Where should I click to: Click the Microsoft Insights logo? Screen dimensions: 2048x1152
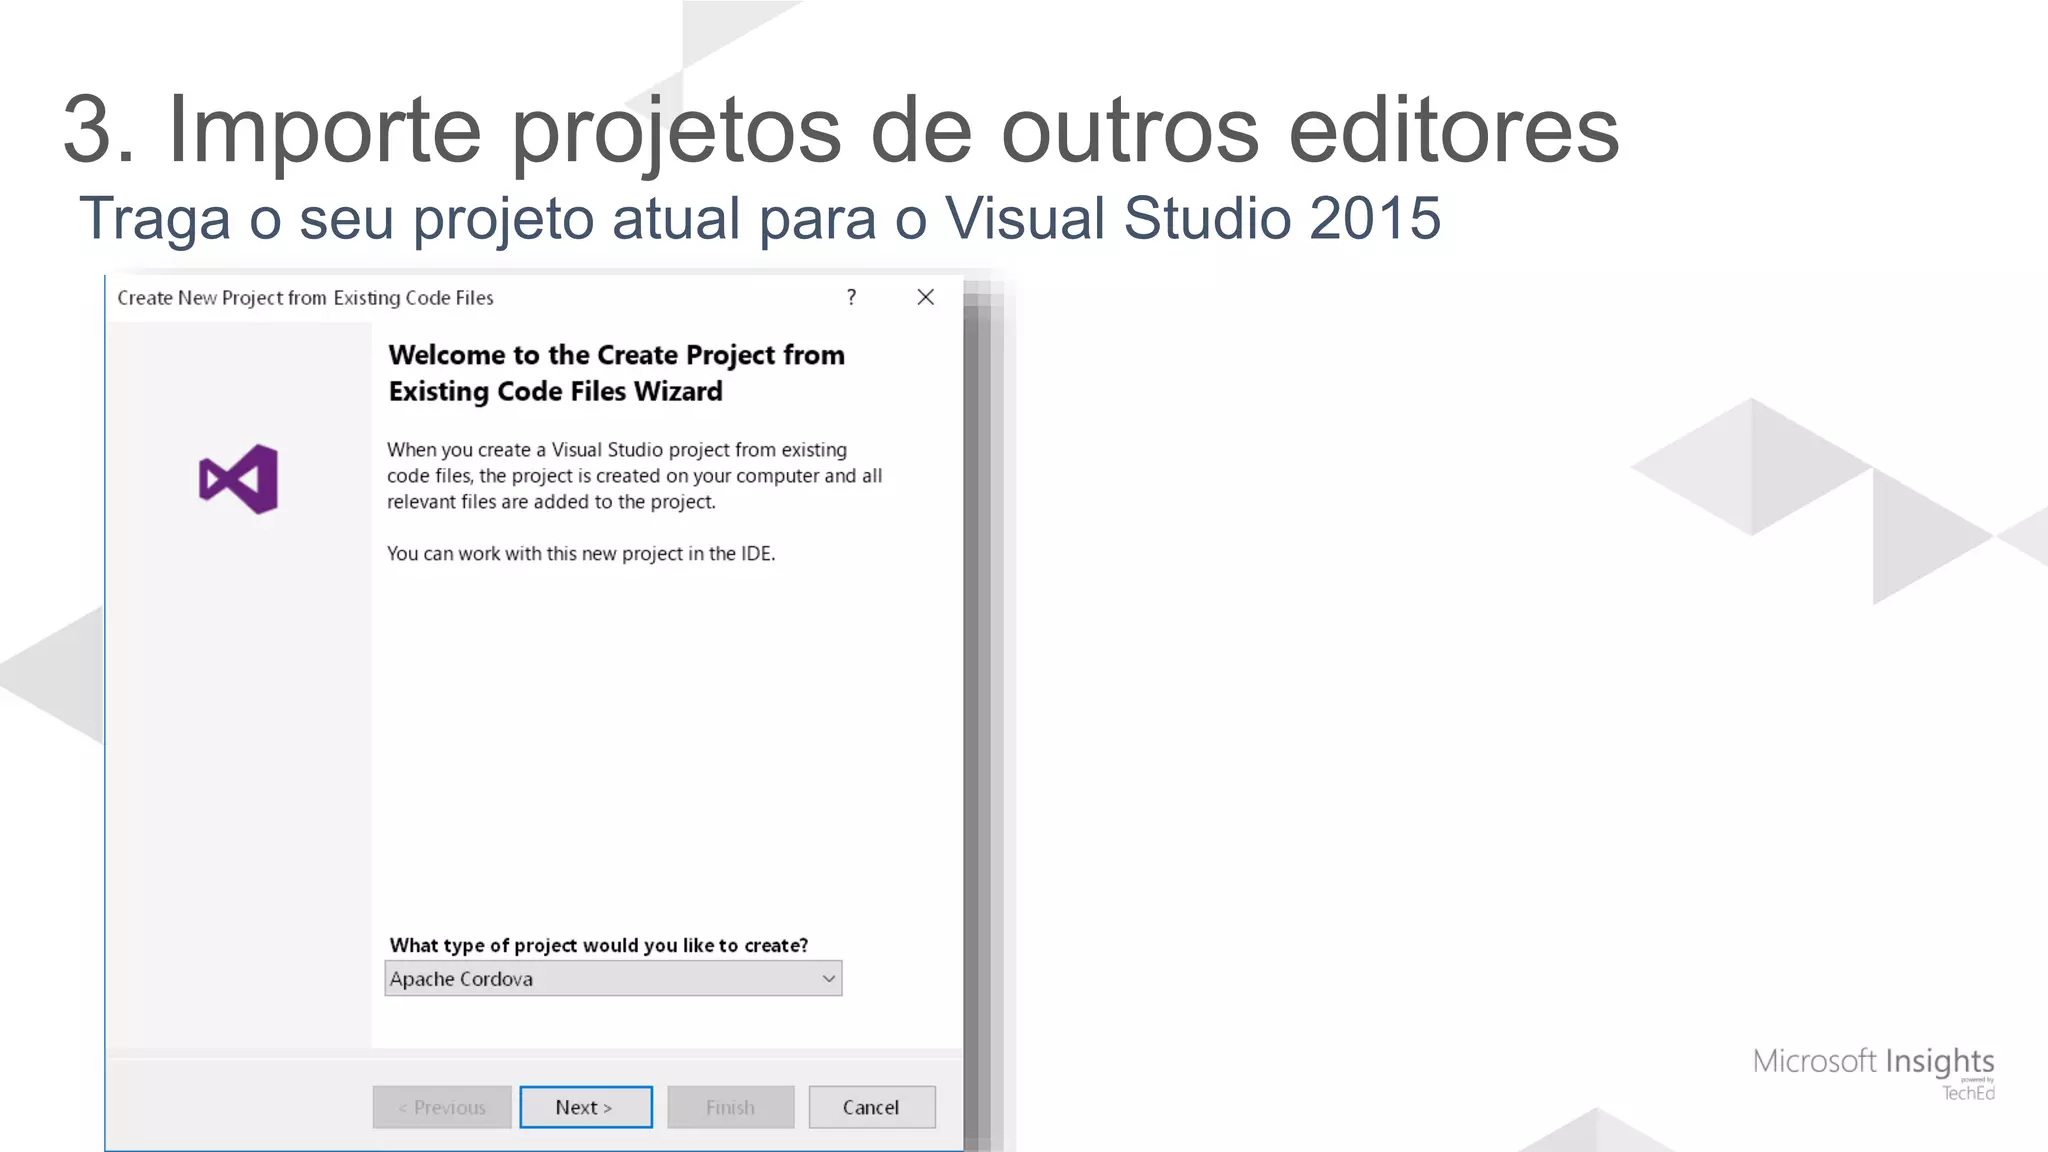click(1874, 1071)
